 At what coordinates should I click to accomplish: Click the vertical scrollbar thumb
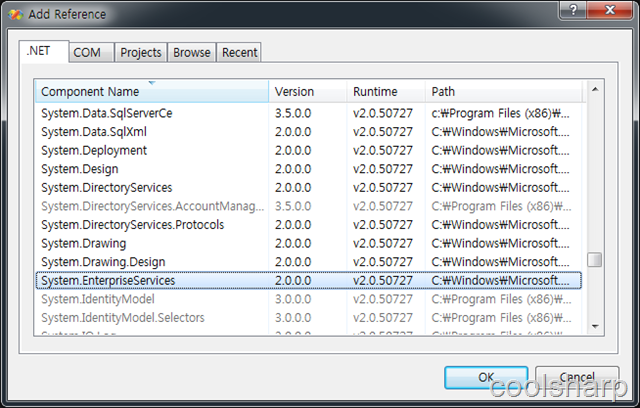click(595, 259)
